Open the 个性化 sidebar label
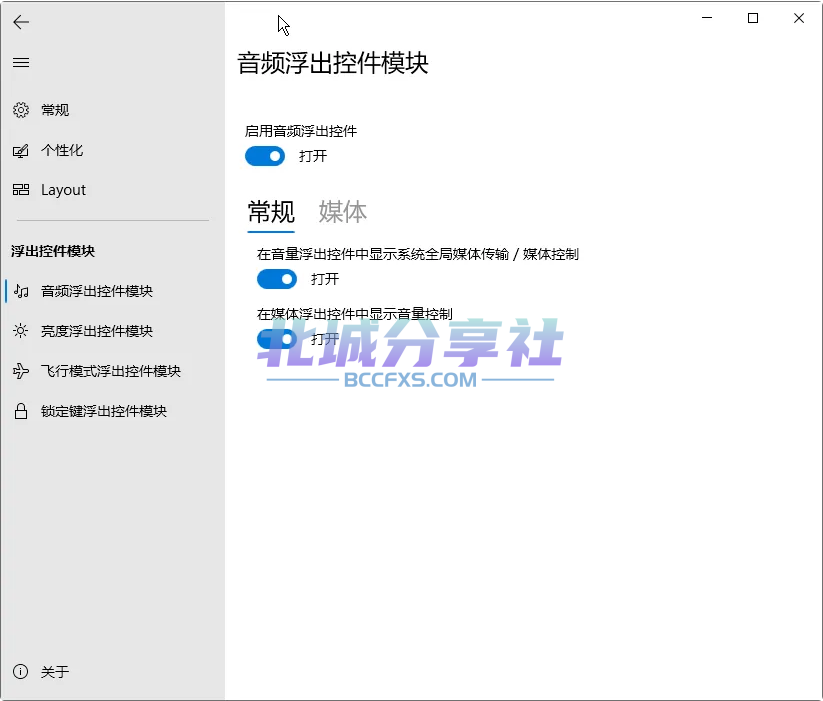 point(62,151)
